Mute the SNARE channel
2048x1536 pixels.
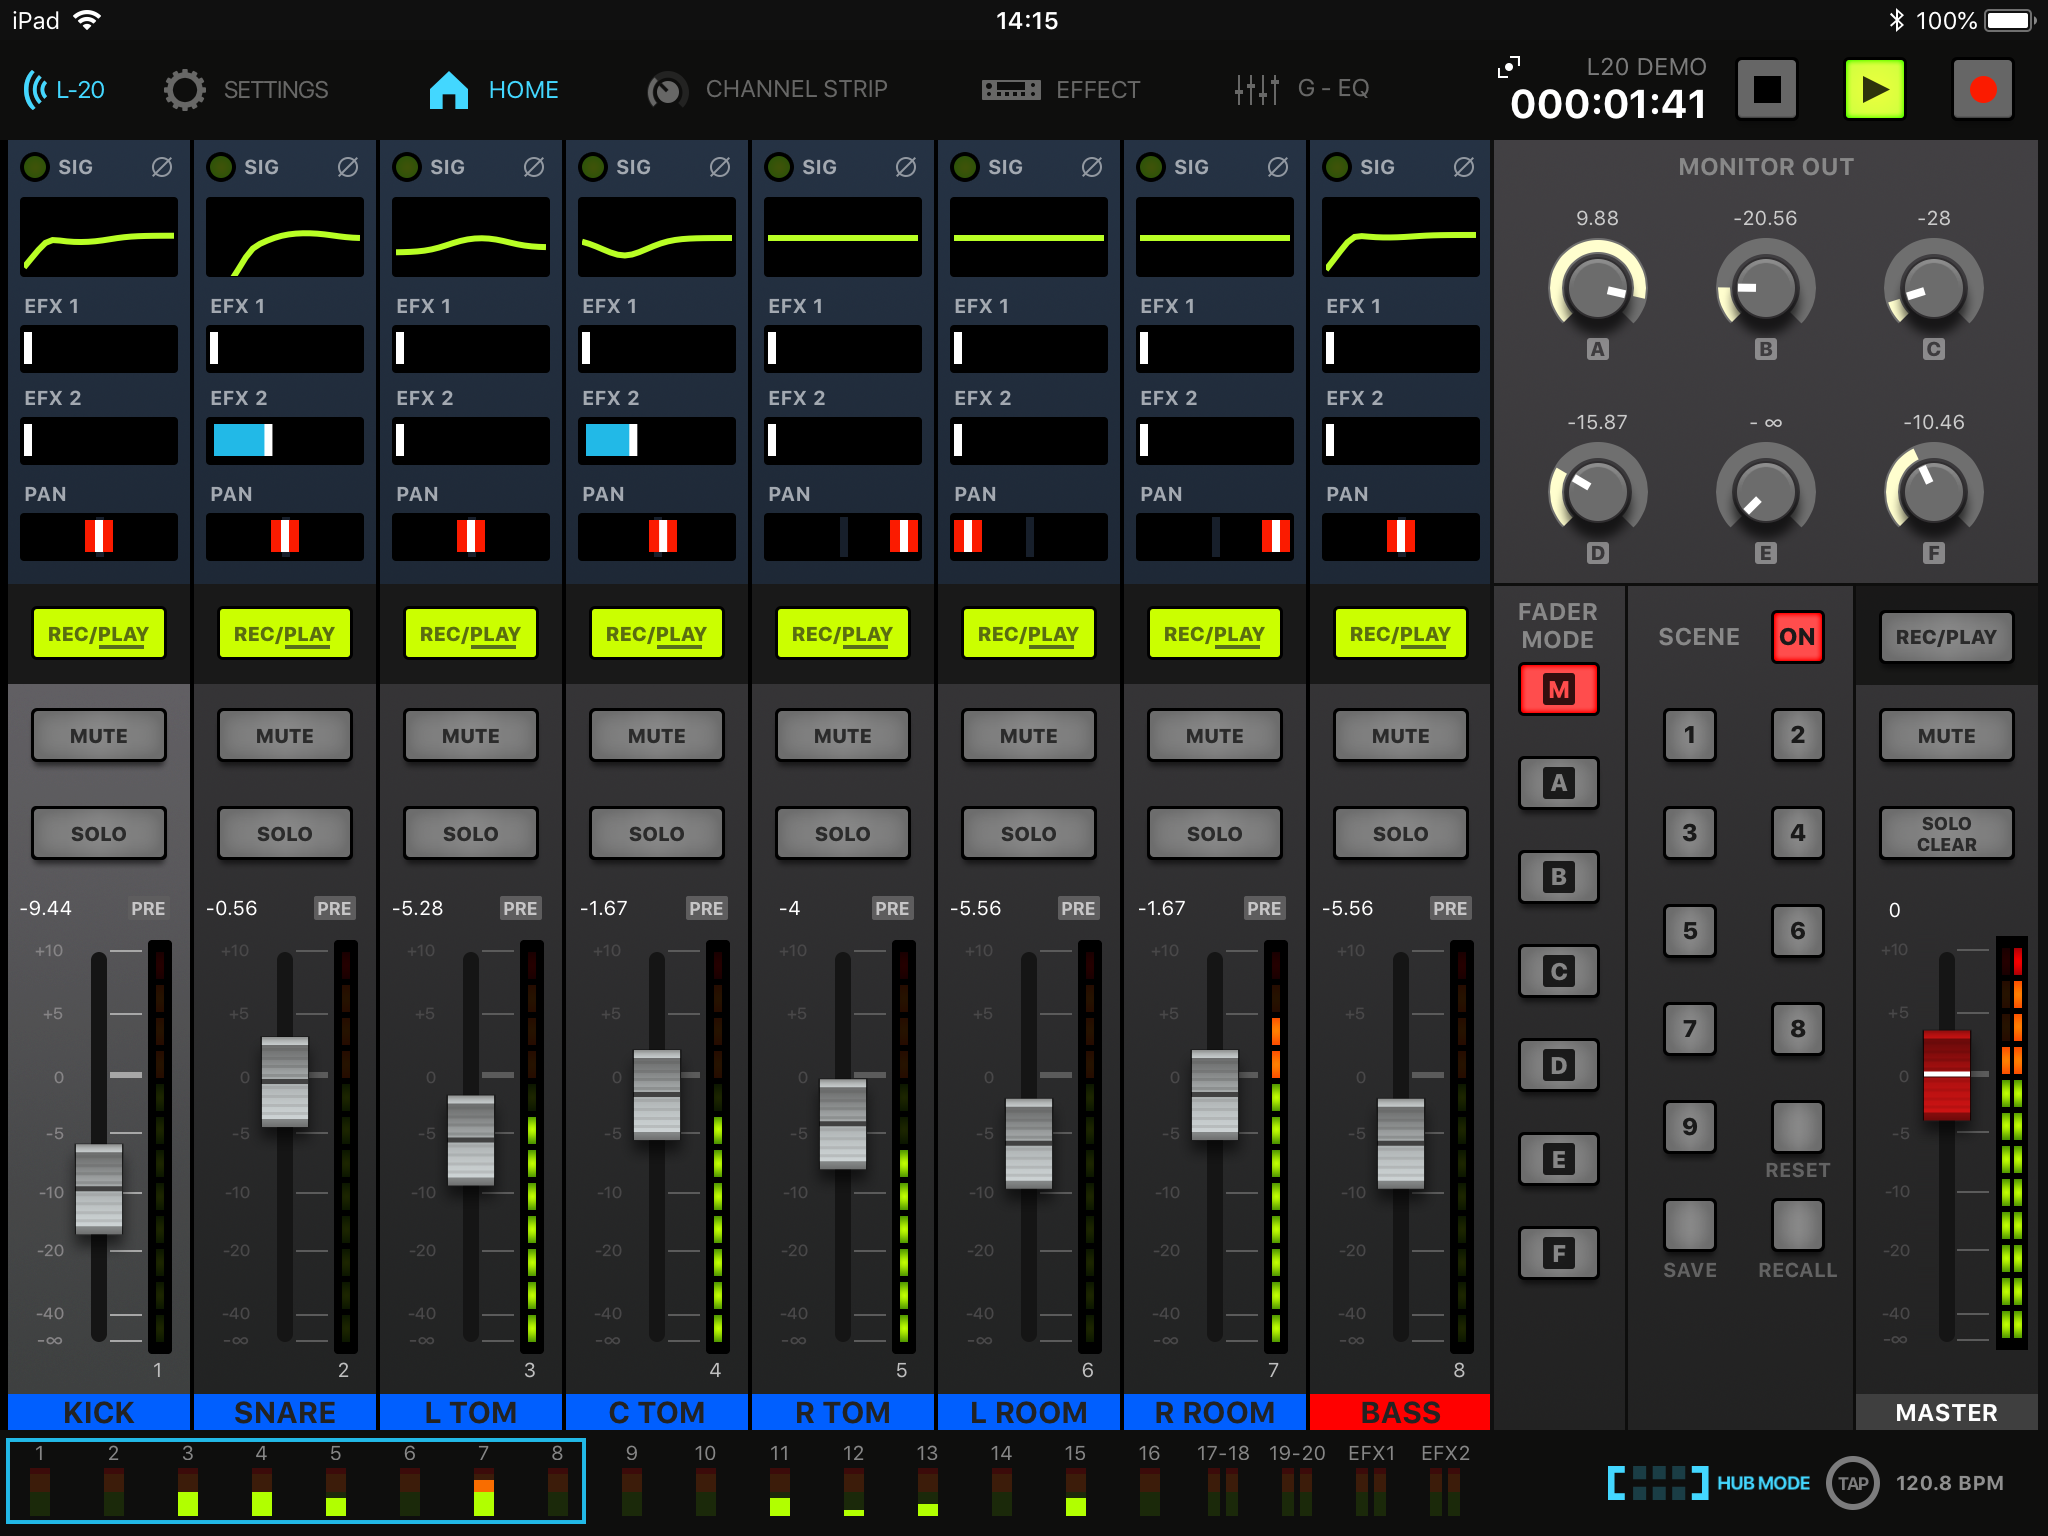(285, 736)
